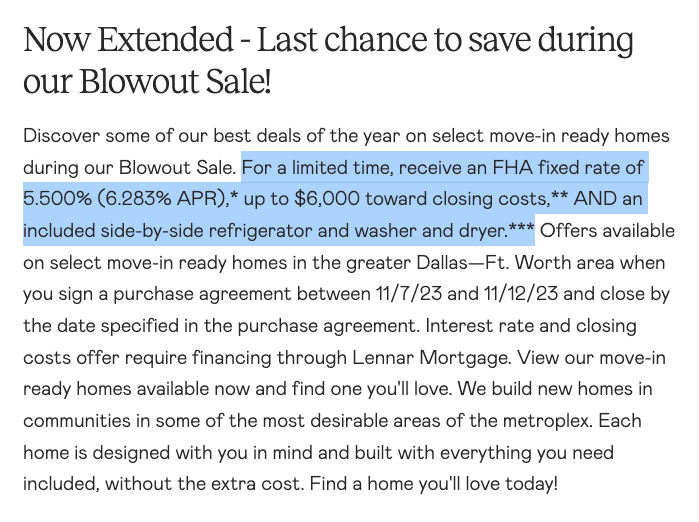Click the 'without the extra cost' phrase

(203, 484)
